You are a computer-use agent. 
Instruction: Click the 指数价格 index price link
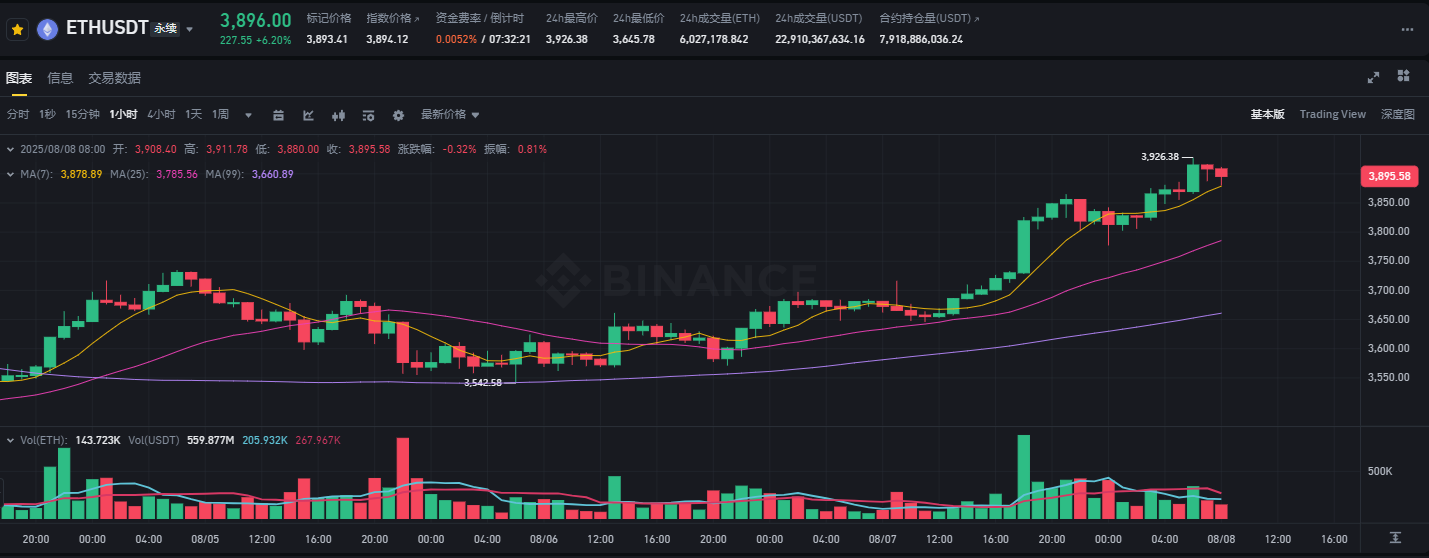point(391,18)
